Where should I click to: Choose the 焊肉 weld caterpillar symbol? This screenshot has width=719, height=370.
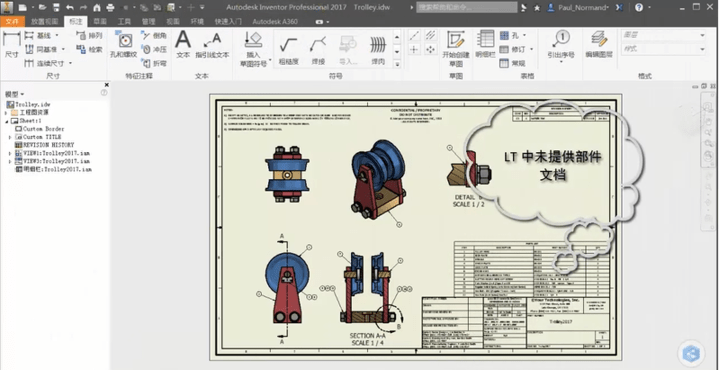(378, 50)
